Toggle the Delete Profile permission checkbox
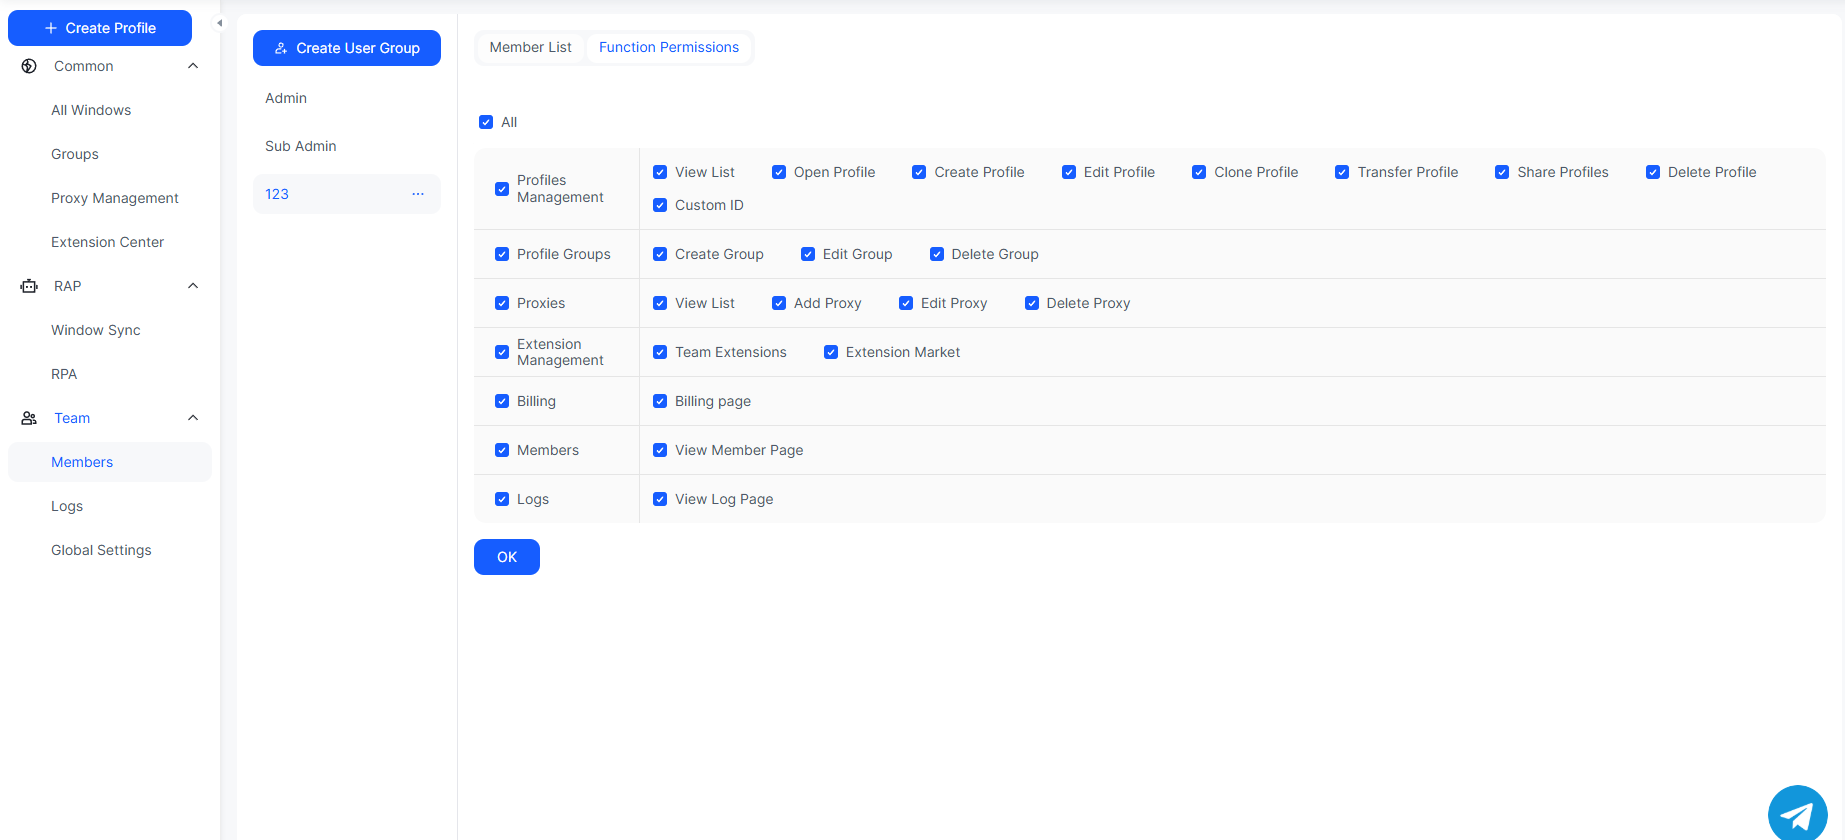Image resolution: width=1845 pixels, height=840 pixels. [x=1653, y=172]
